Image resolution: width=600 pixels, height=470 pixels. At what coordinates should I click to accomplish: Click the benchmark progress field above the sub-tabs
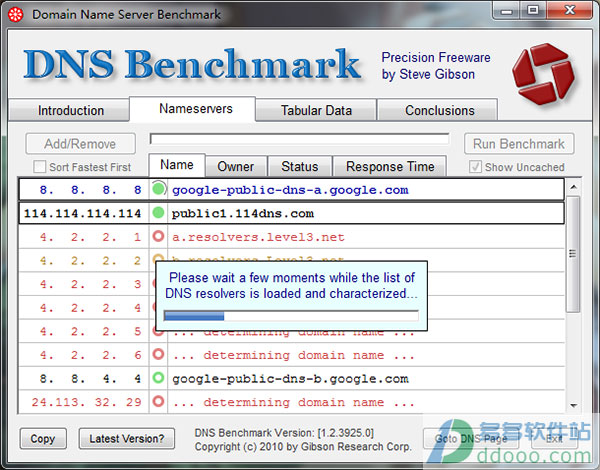click(x=300, y=139)
